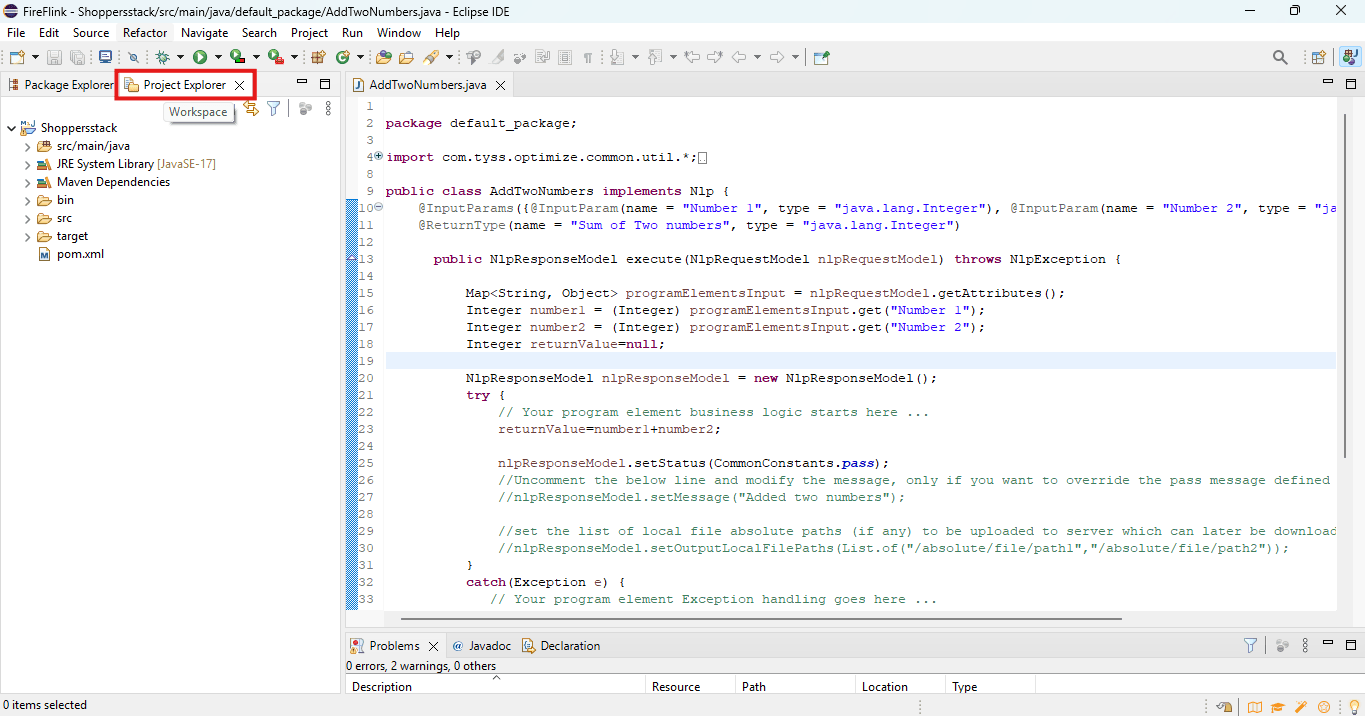Open the Navigate menu
The image size is (1365, 716).
point(204,33)
